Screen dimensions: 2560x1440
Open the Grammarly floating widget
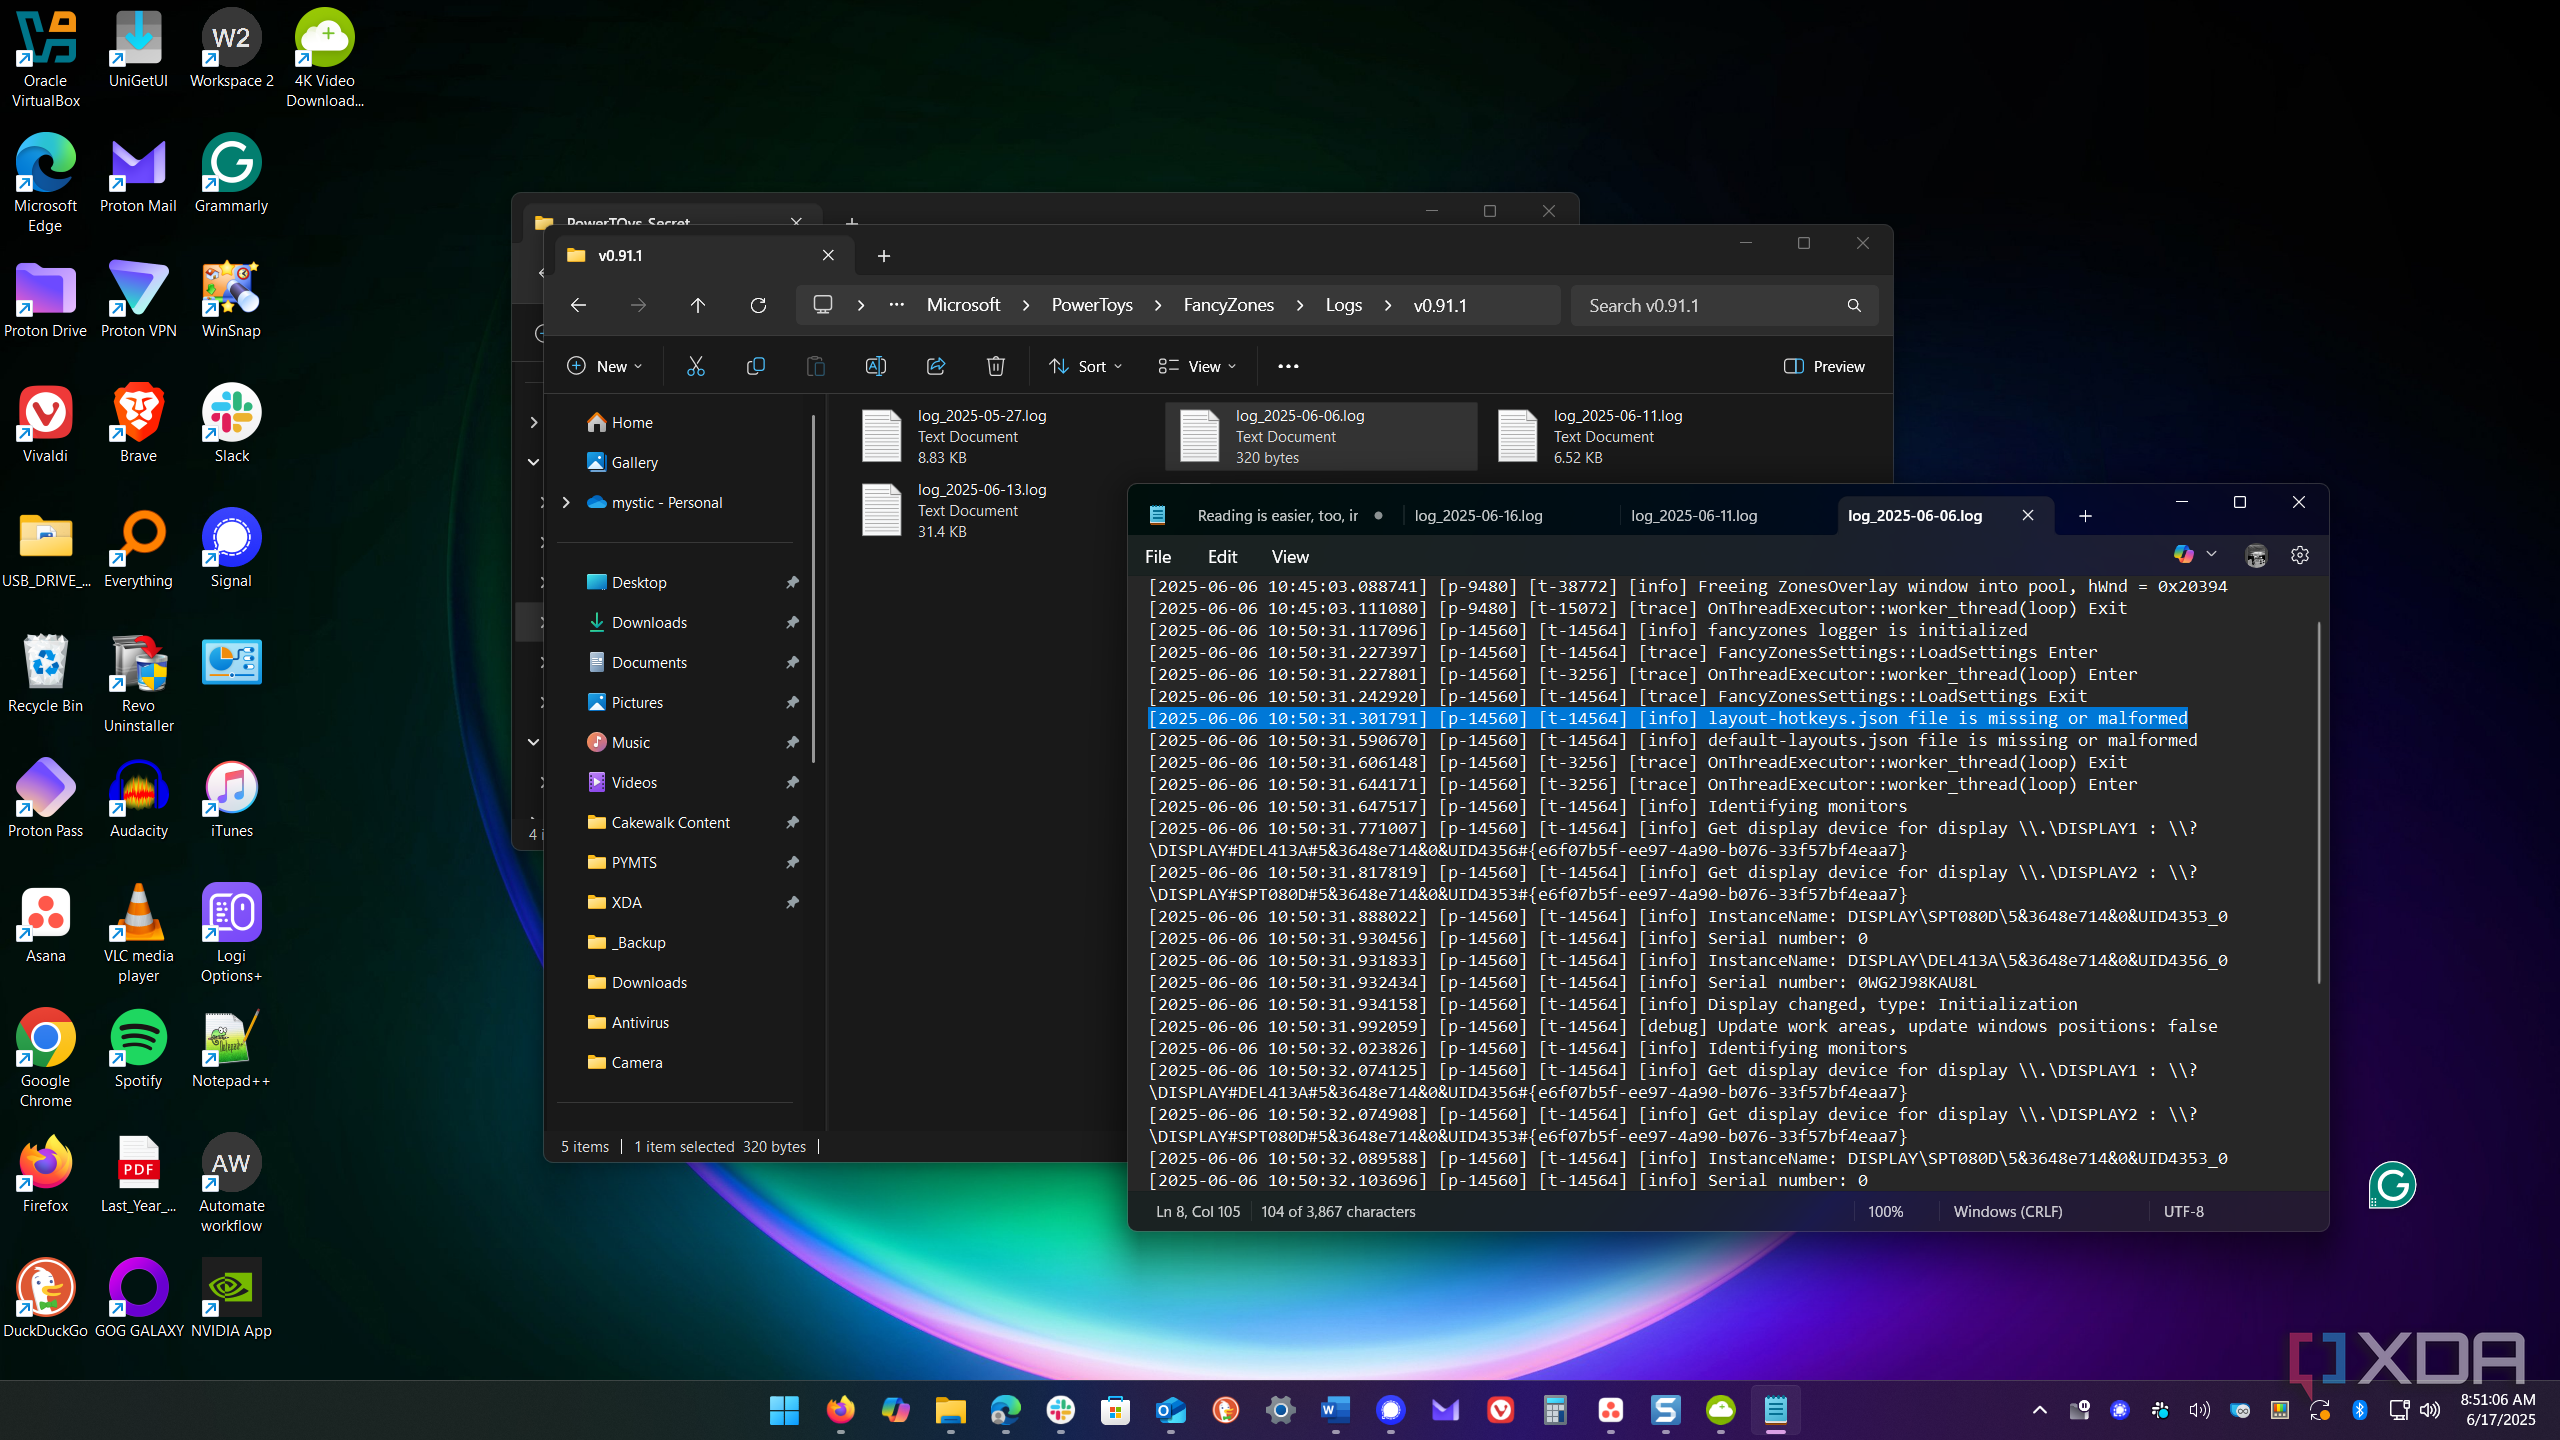pyautogui.click(x=2392, y=1185)
